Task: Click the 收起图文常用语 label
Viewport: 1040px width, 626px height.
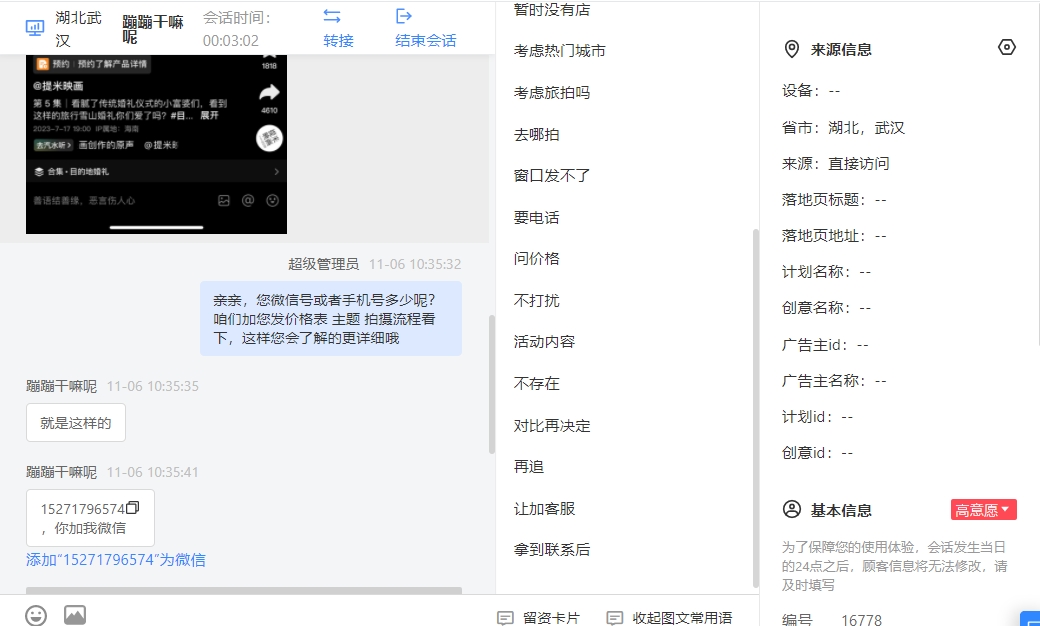Action: (x=682, y=618)
